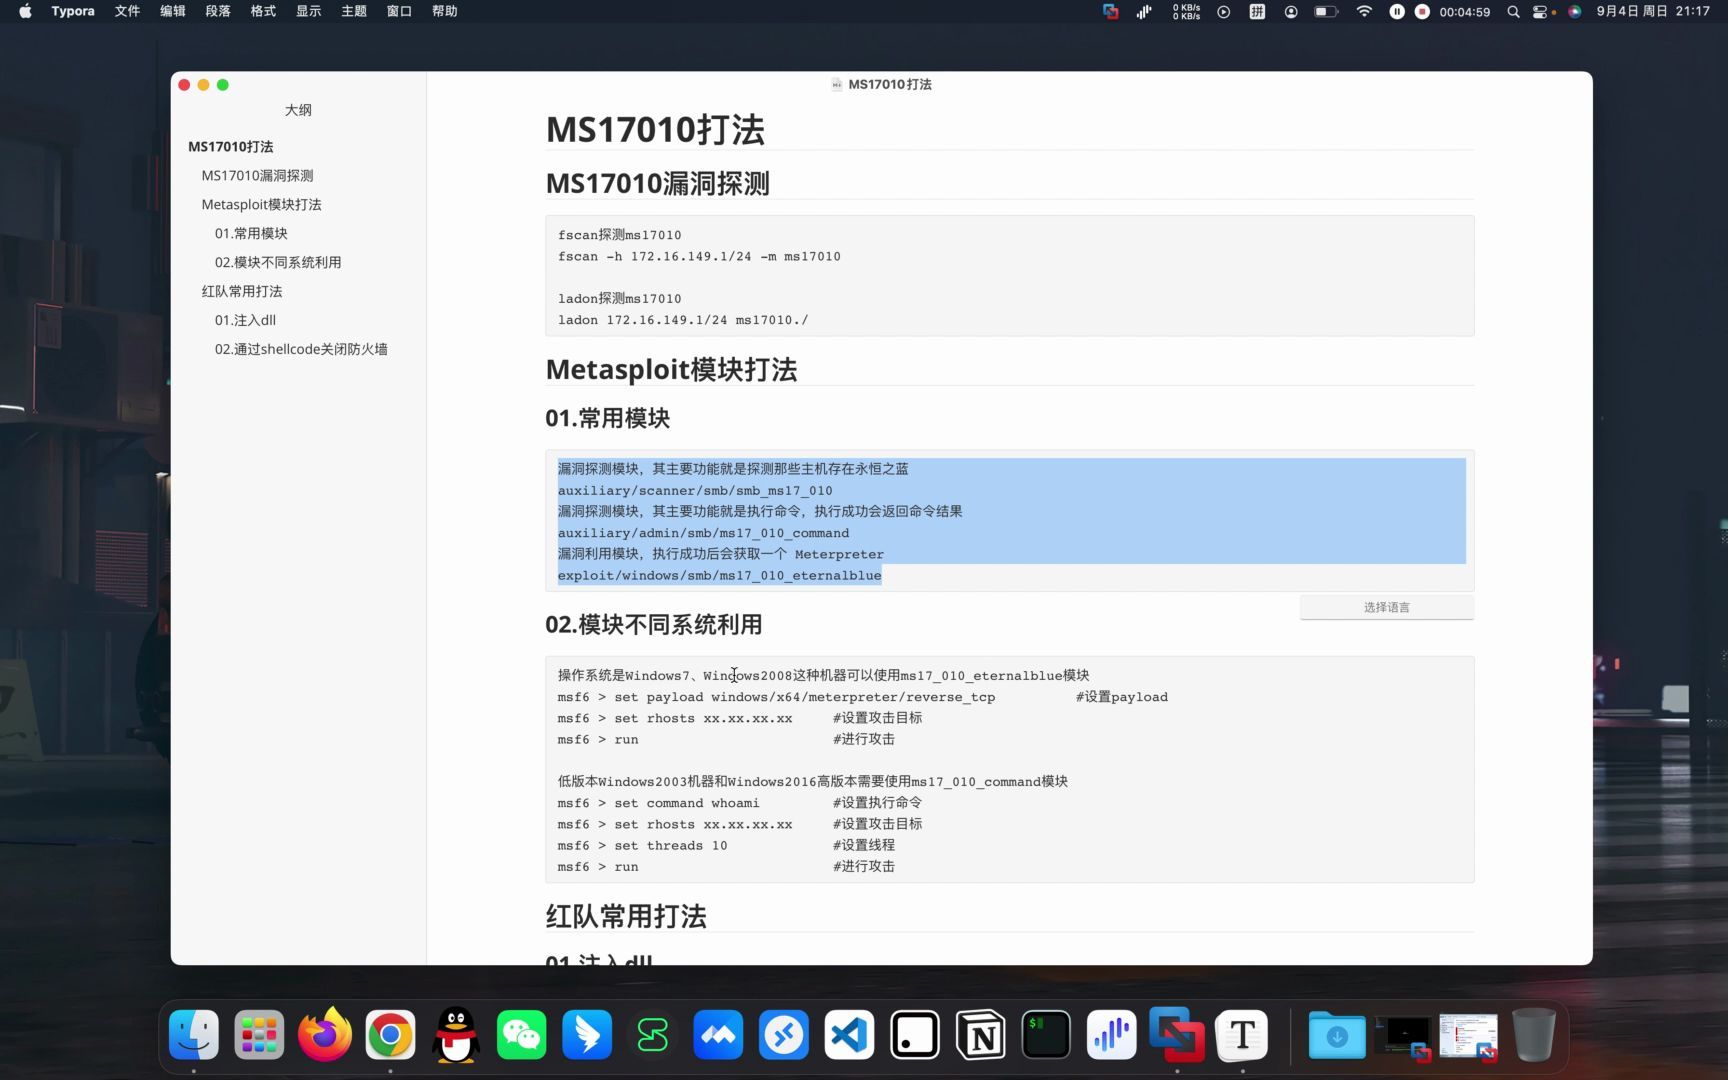Image resolution: width=1728 pixels, height=1080 pixels.
Task: Open Microsoft Remote Desktop in dock
Action: tap(784, 1035)
